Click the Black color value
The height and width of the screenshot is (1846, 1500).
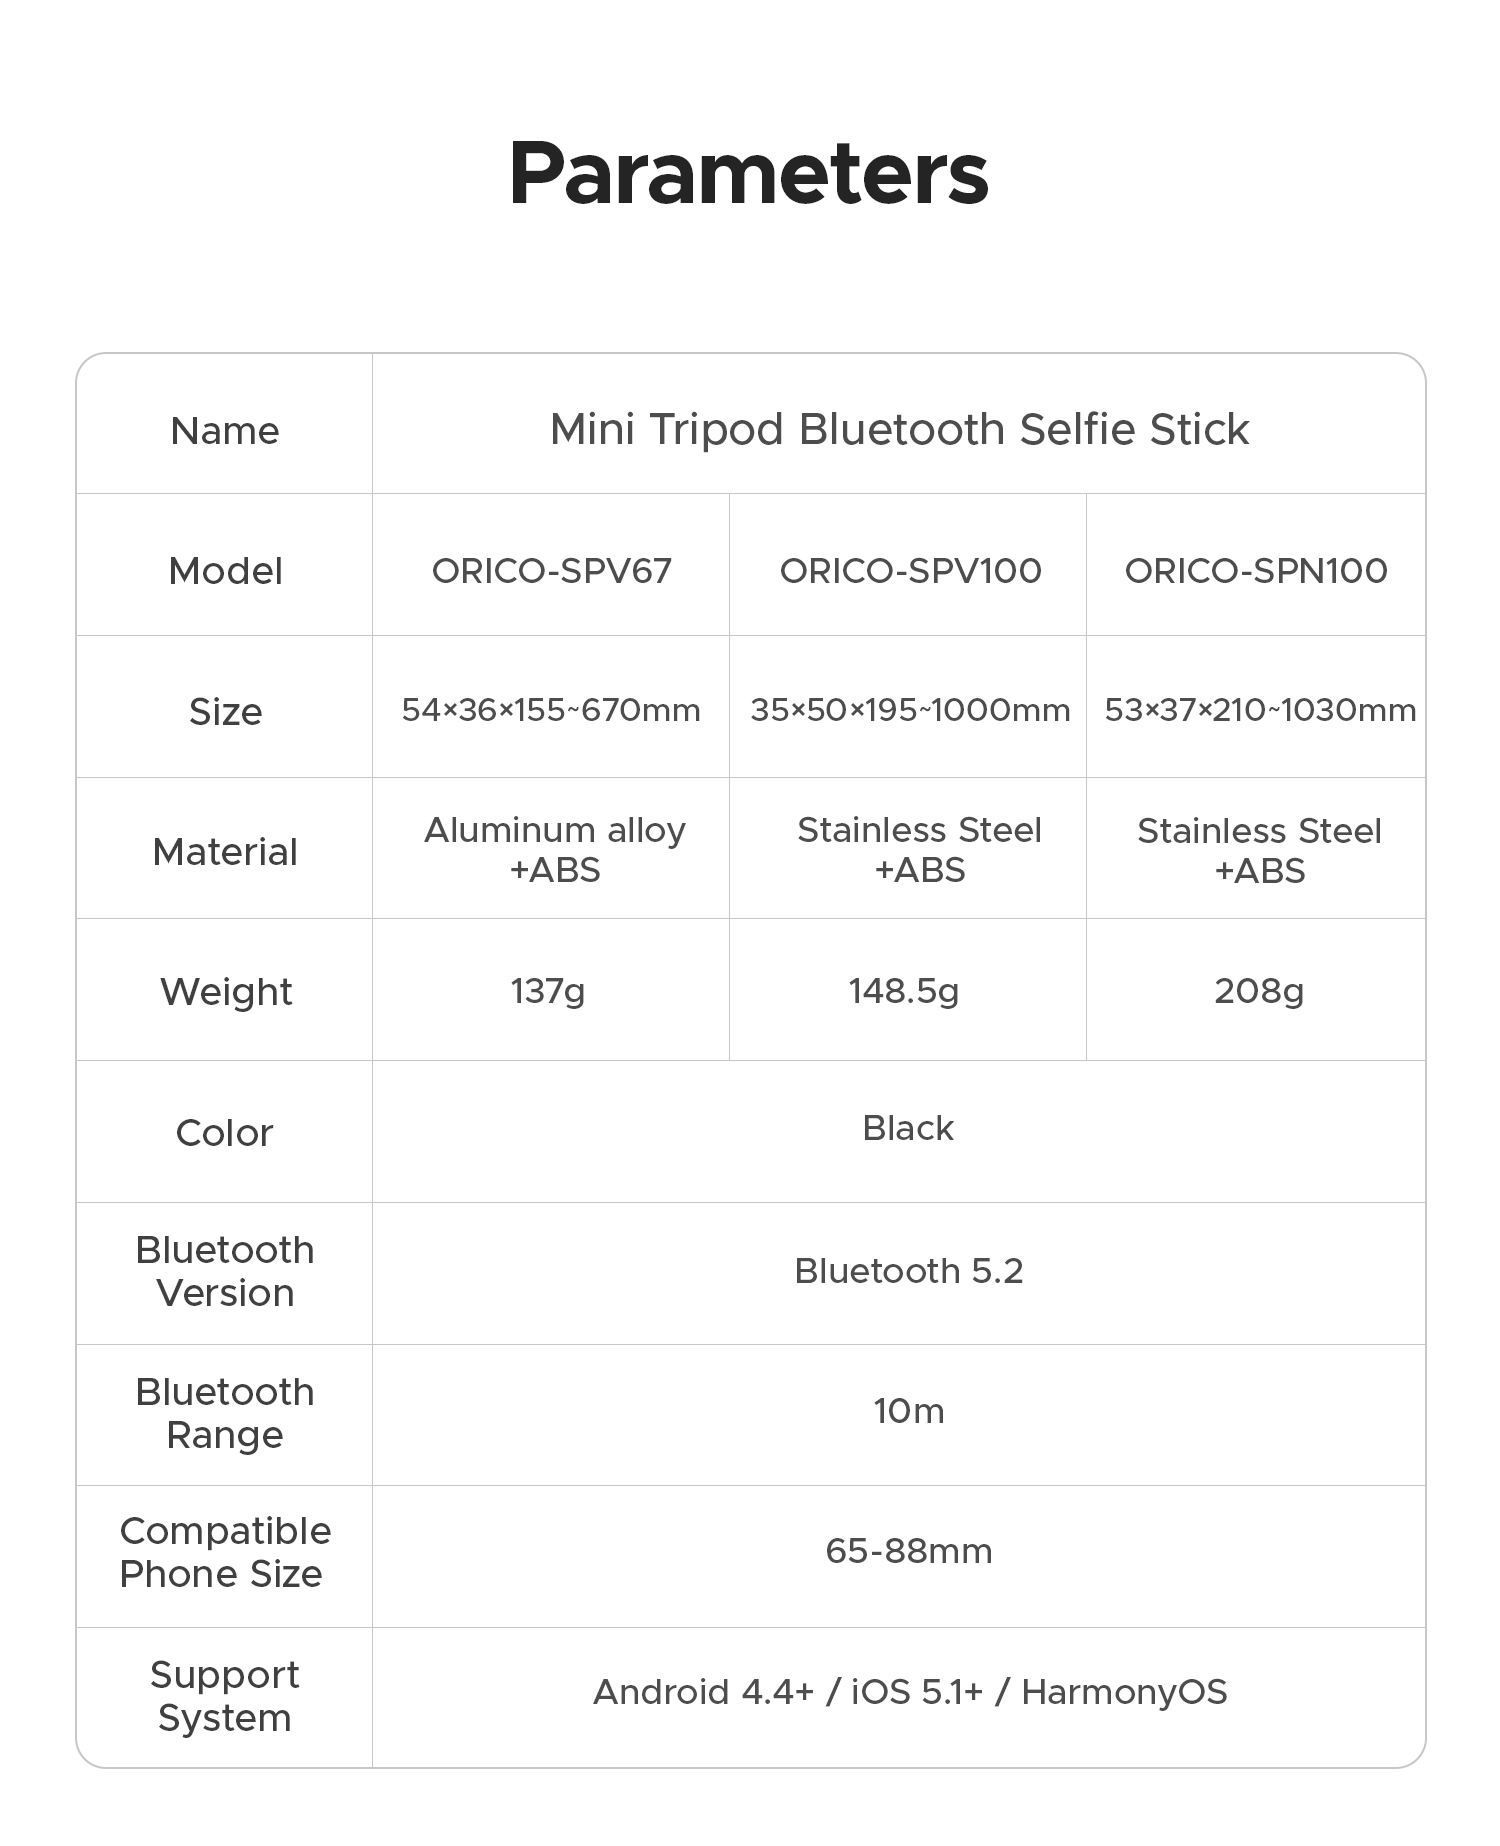click(x=908, y=1128)
